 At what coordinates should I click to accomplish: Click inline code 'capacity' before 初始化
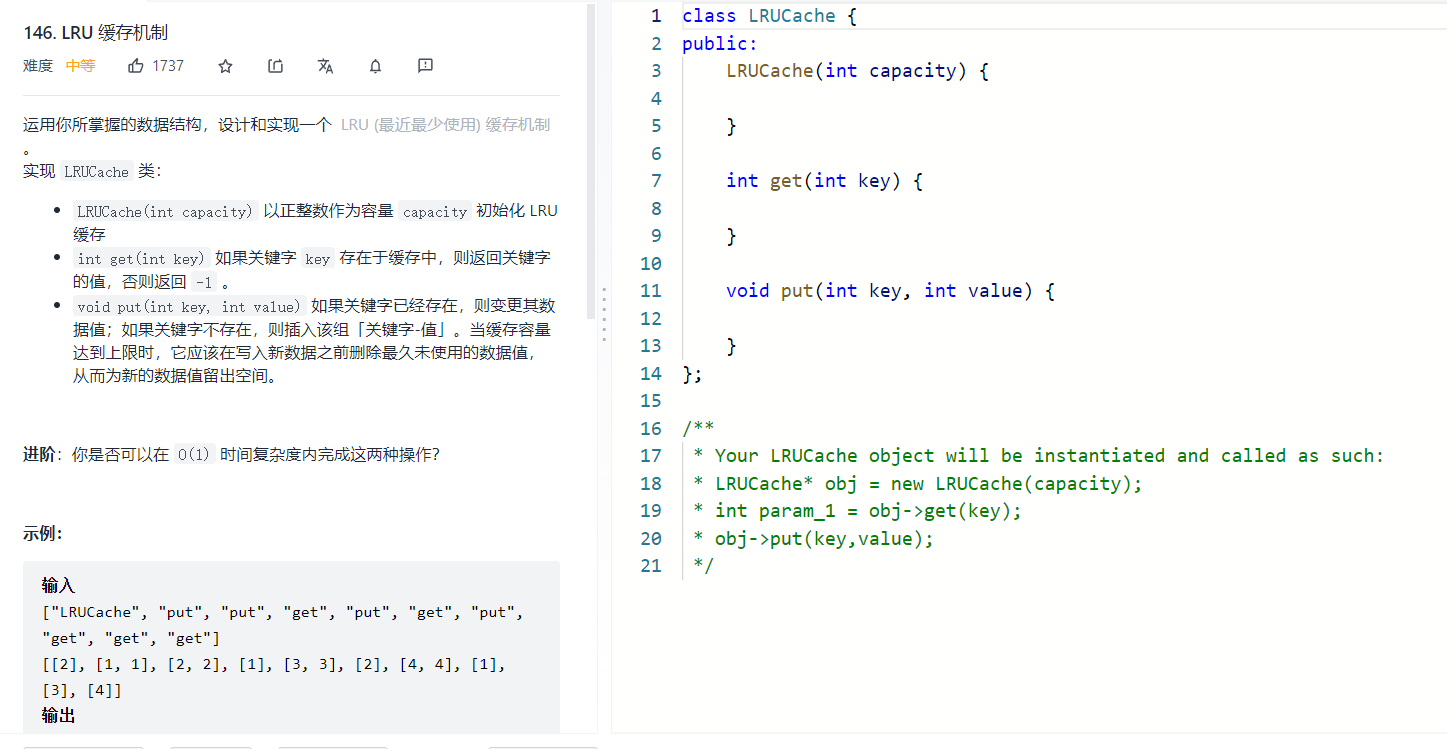click(x=435, y=212)
